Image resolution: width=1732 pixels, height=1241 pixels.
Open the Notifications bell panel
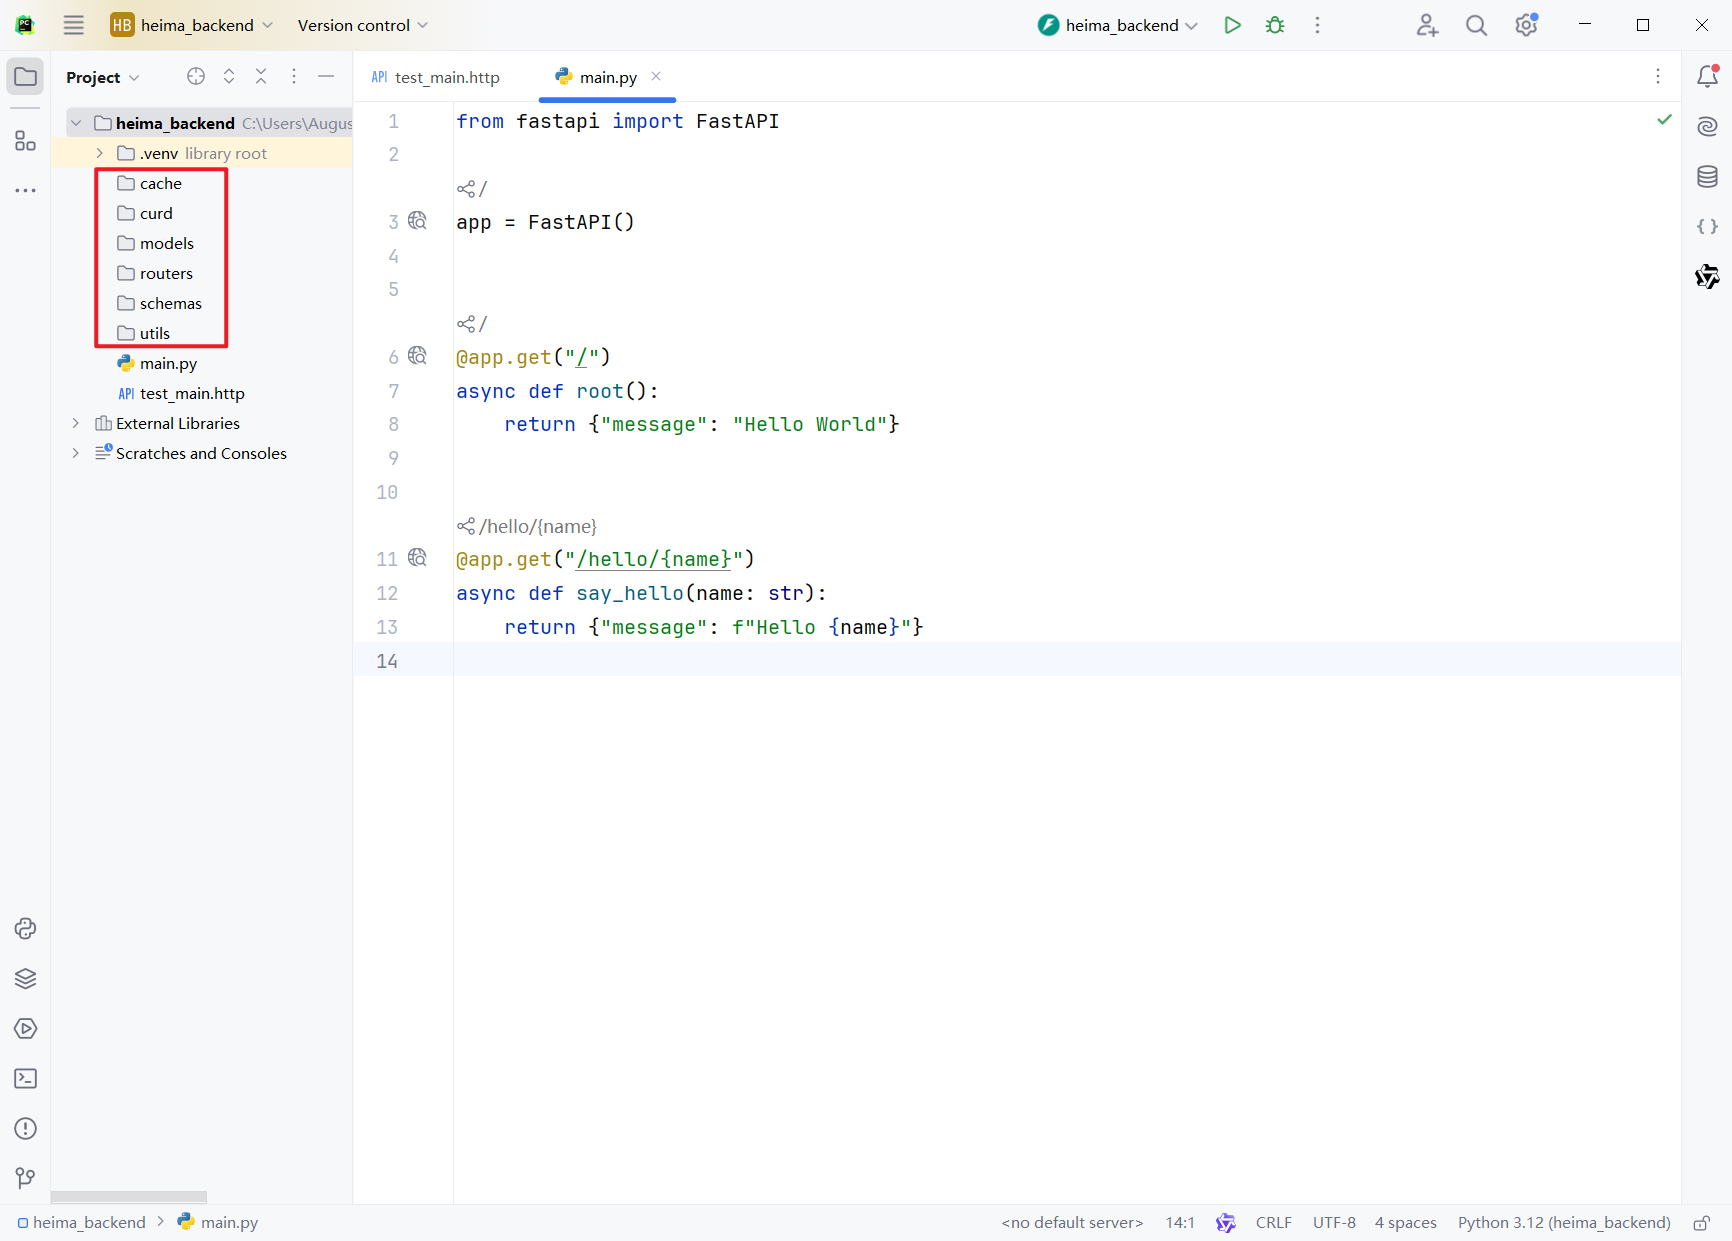coord(1707,76)
